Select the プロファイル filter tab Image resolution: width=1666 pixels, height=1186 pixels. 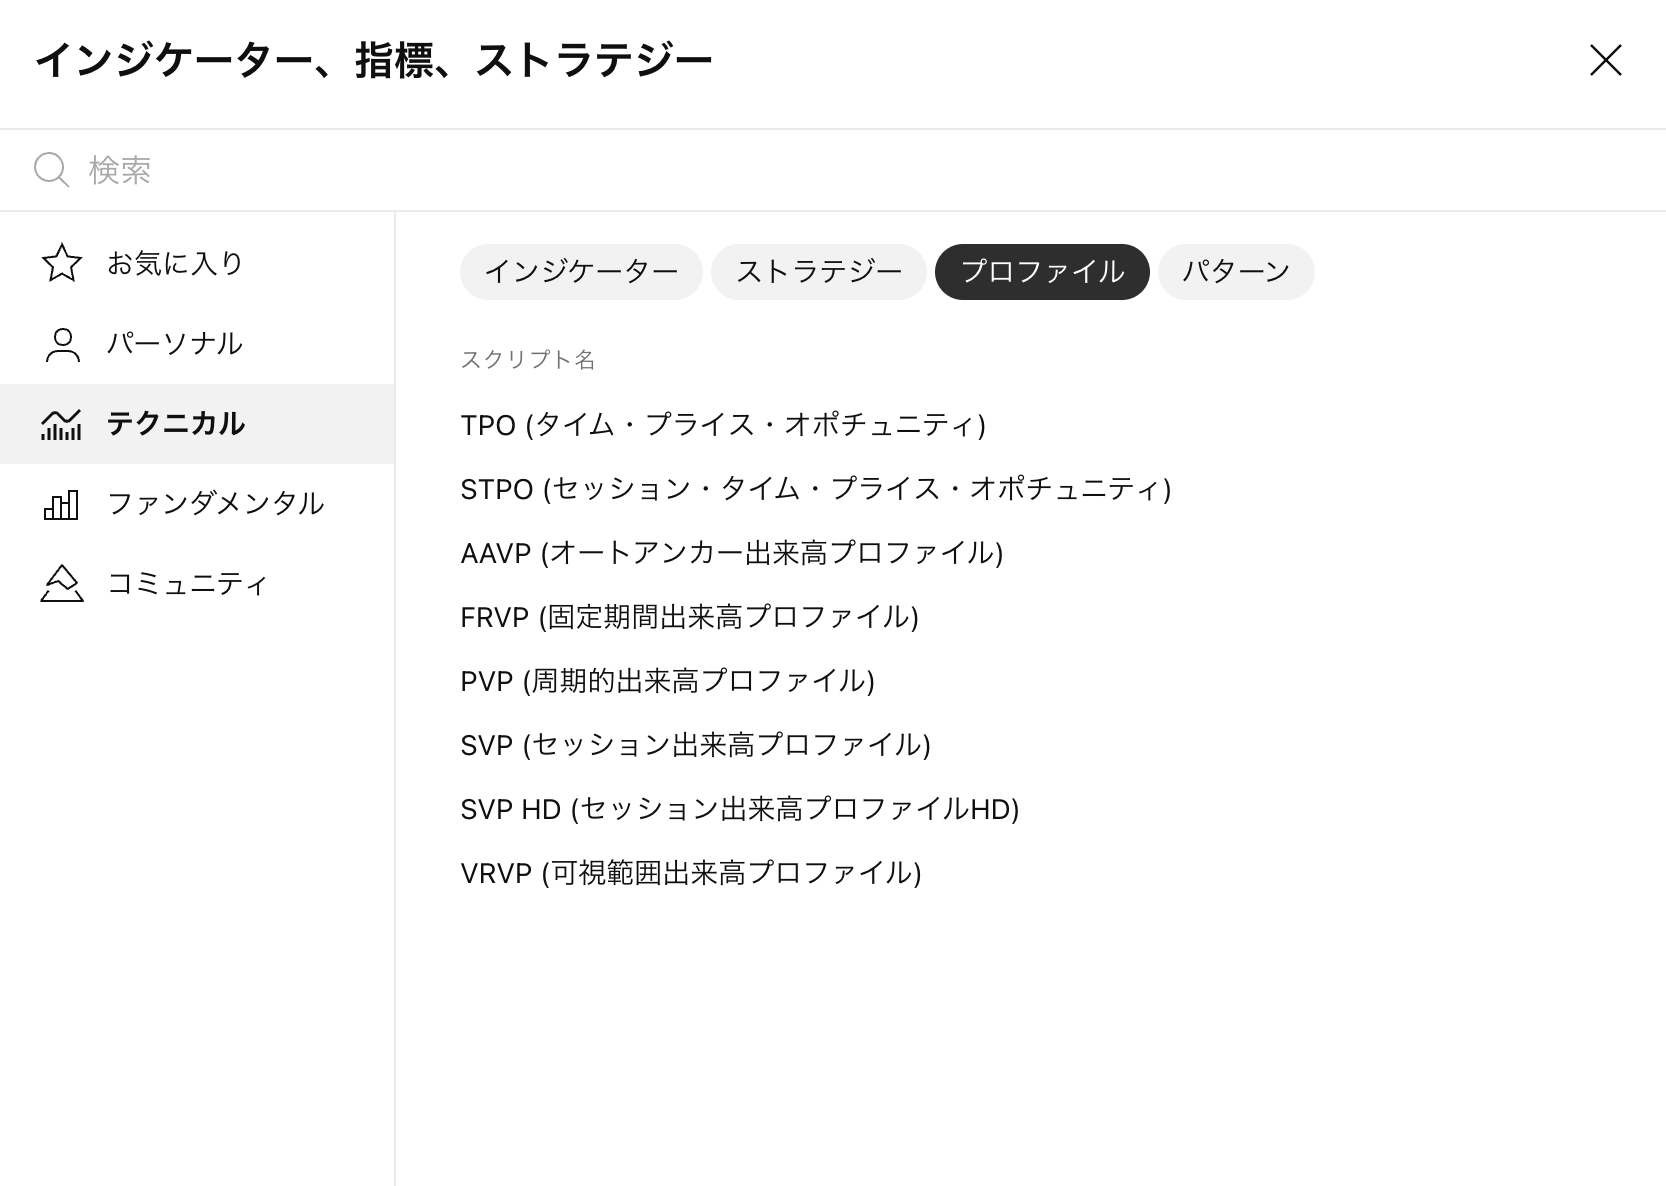[1042, 272]
